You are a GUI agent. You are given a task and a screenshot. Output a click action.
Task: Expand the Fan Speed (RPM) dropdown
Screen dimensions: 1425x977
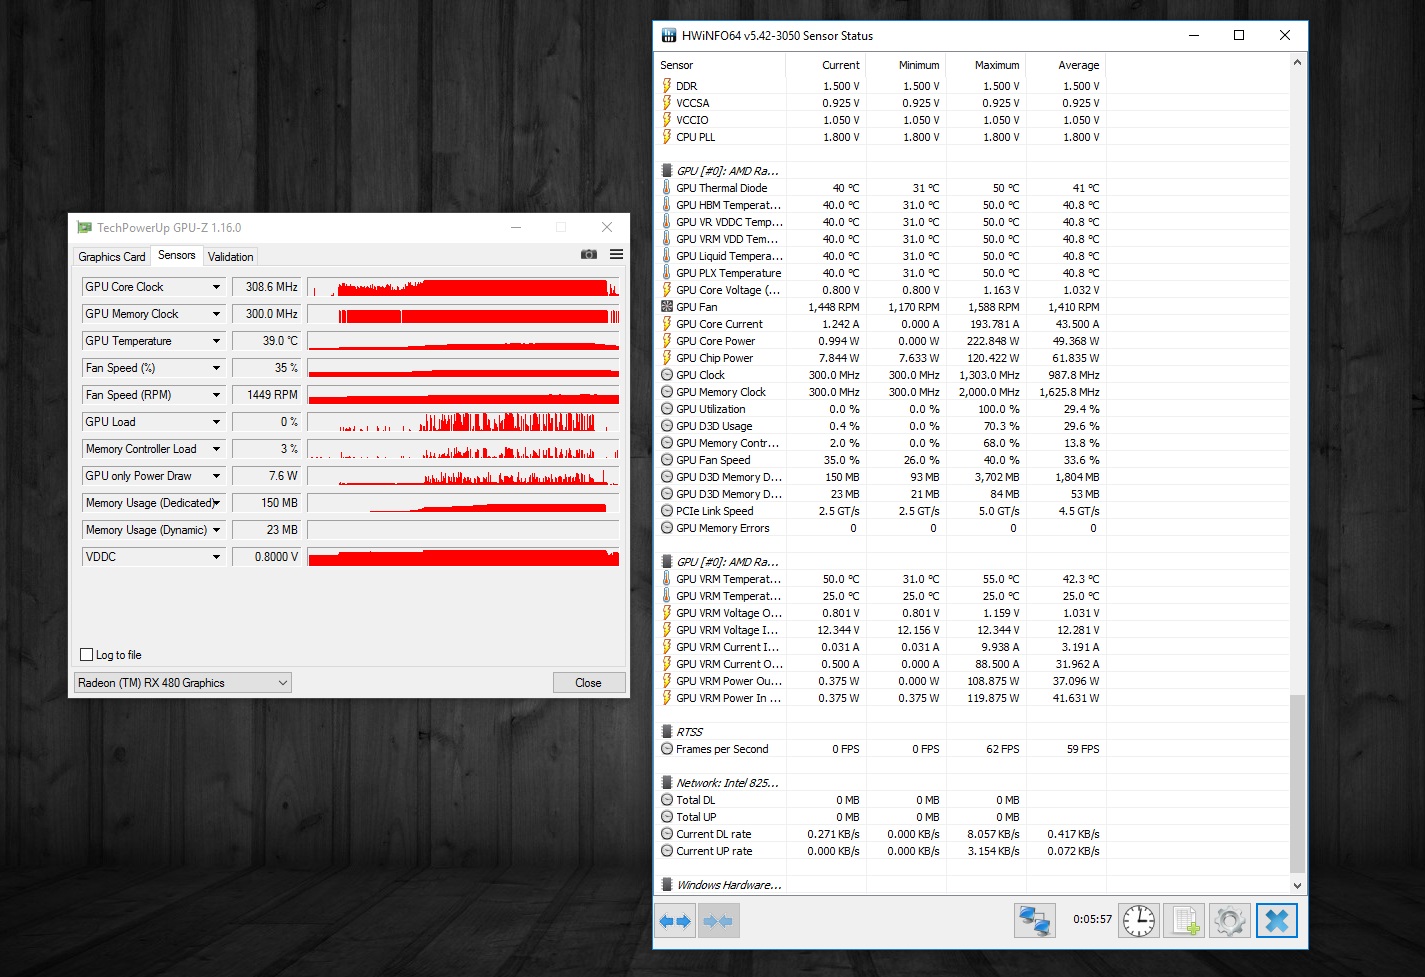coord(216,395)
